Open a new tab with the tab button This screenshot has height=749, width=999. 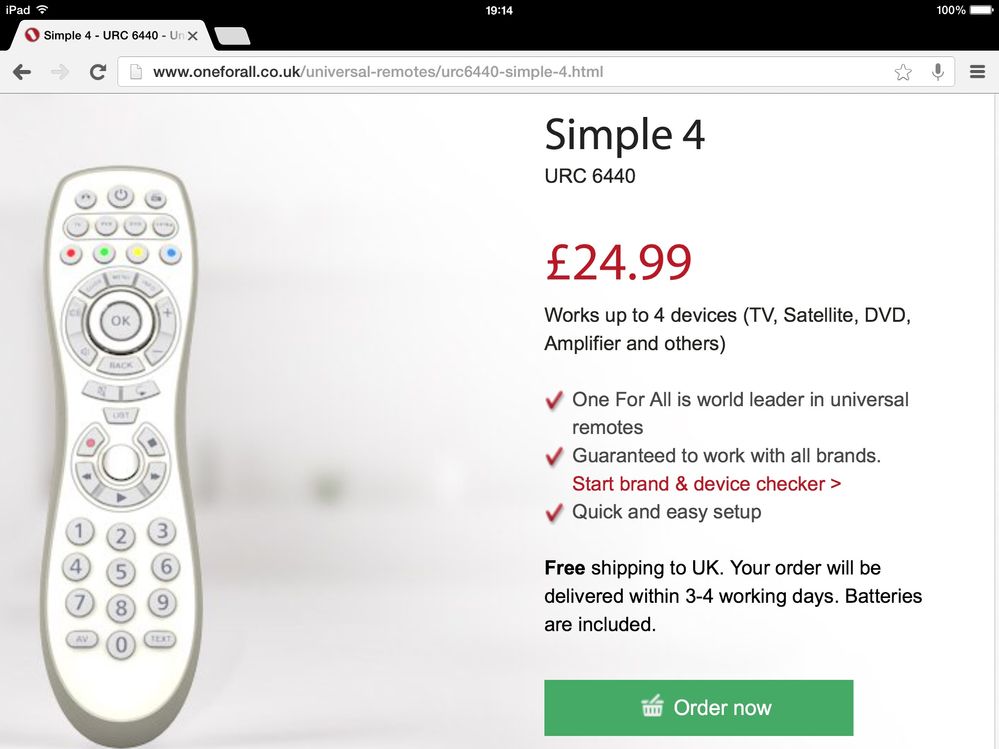233,36
